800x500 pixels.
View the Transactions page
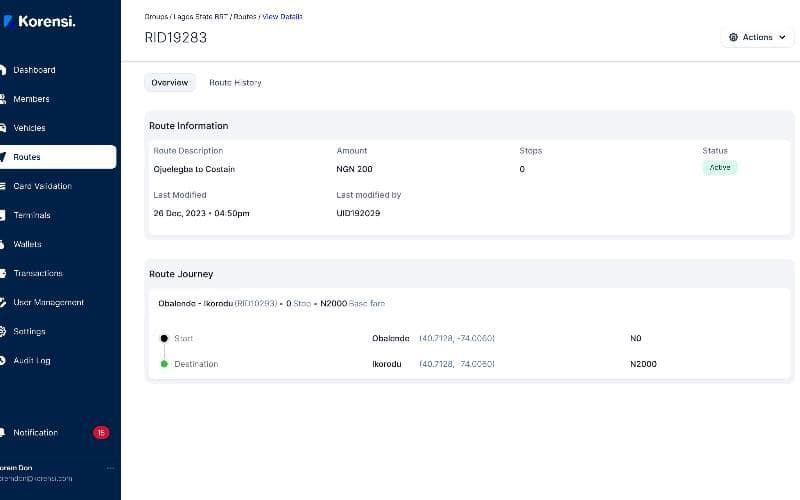point(38,273)
